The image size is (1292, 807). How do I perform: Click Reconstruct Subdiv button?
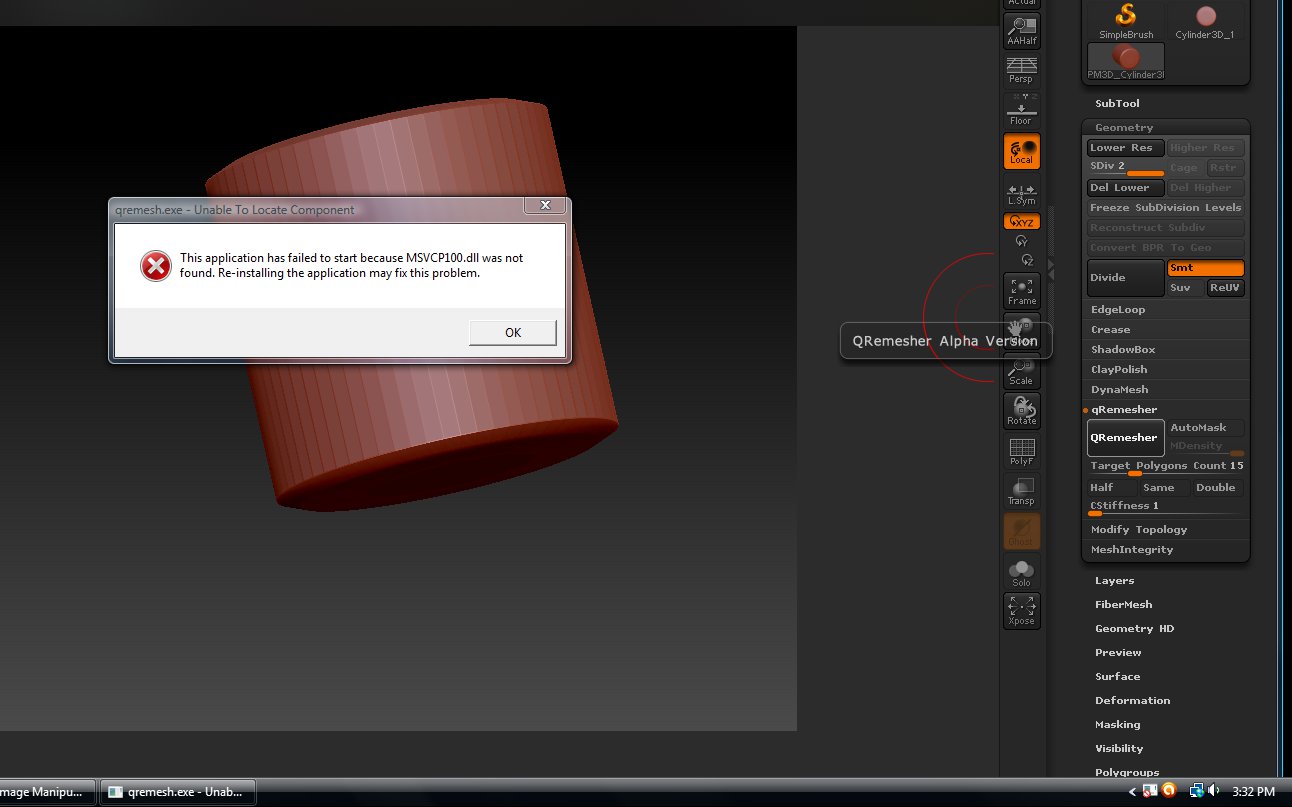1166,228
